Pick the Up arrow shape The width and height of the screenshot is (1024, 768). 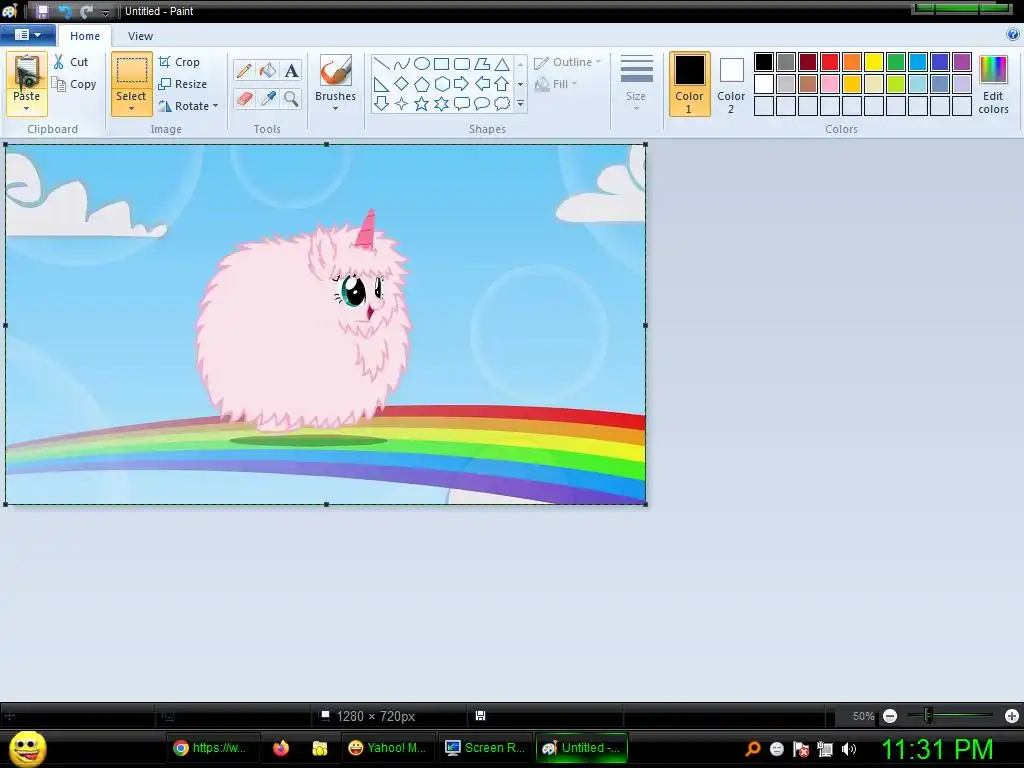(502, 84)
